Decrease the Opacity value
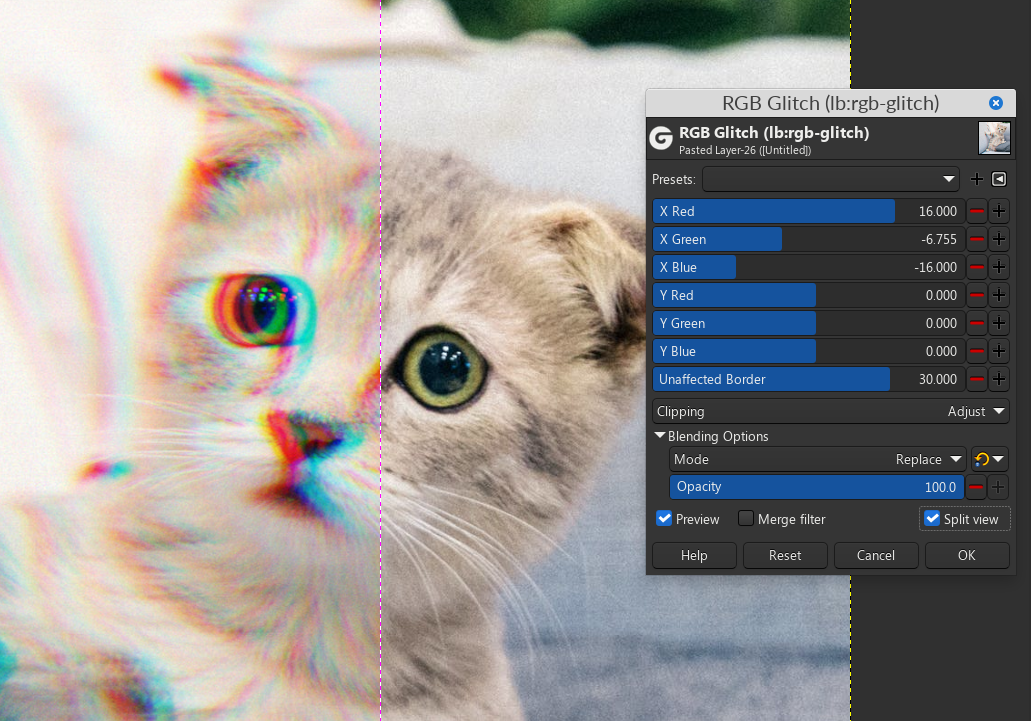The image size is (1031, 721). [x=976, y=487]
